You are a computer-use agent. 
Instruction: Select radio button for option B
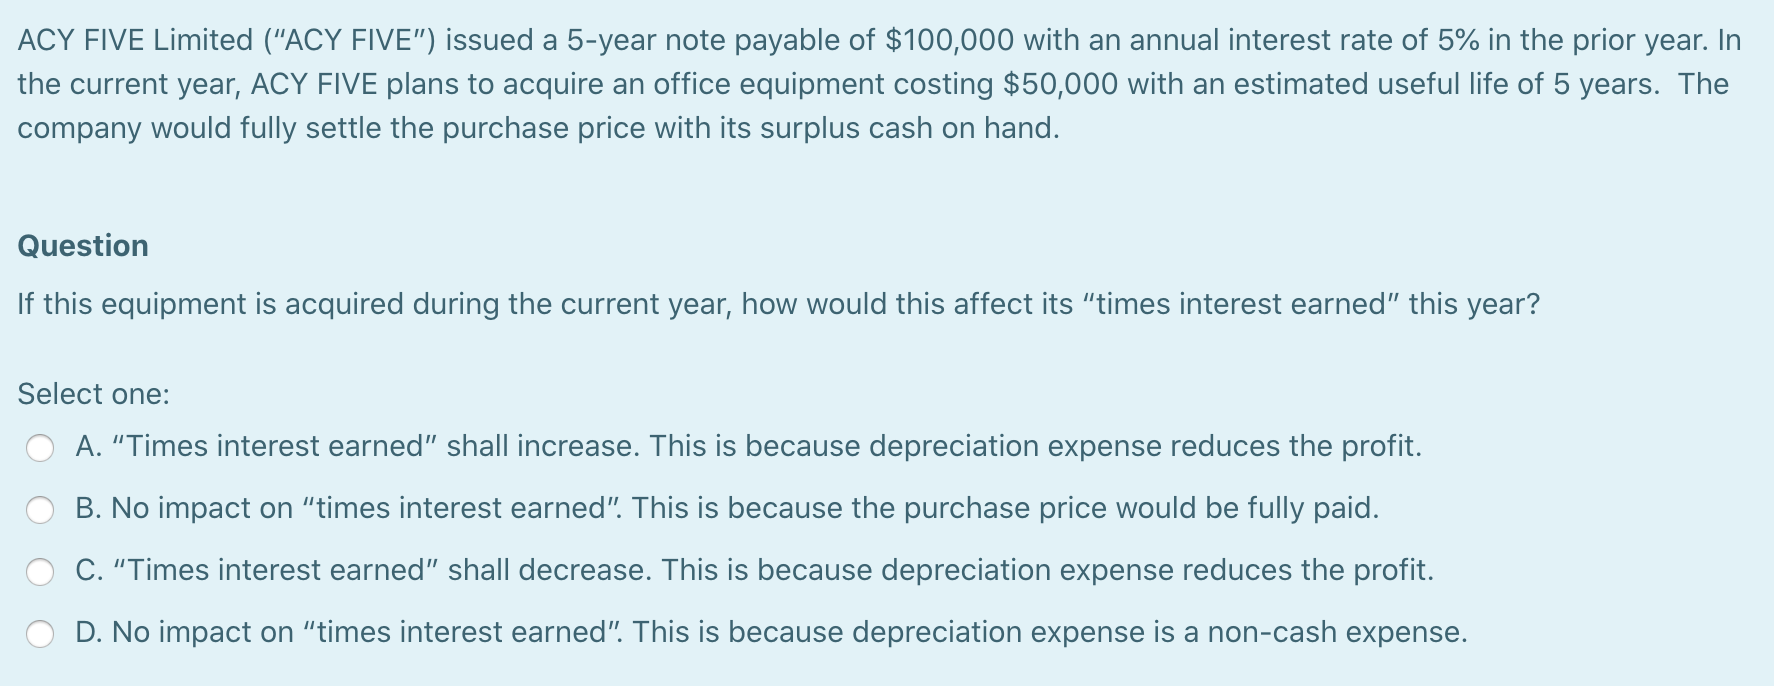click(40, 510)
